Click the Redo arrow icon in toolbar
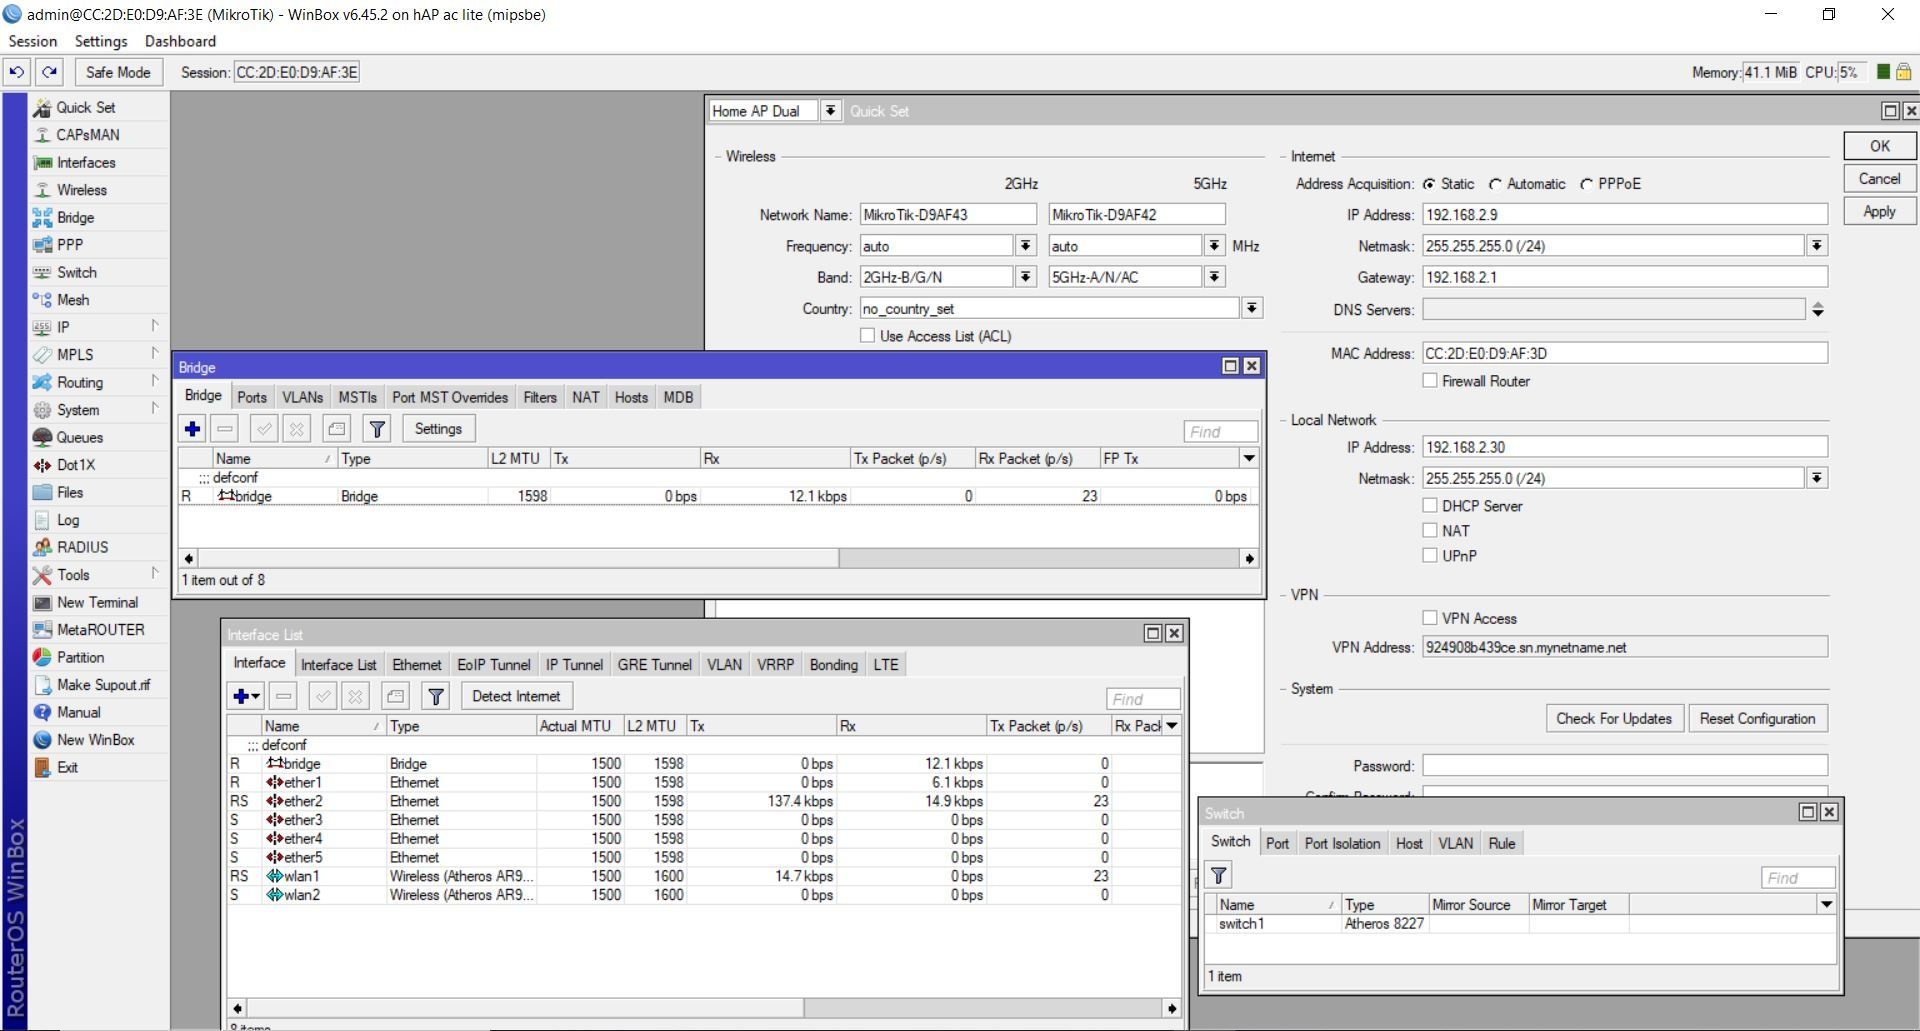The image size is (1920, 1031). tap(49, 72)
